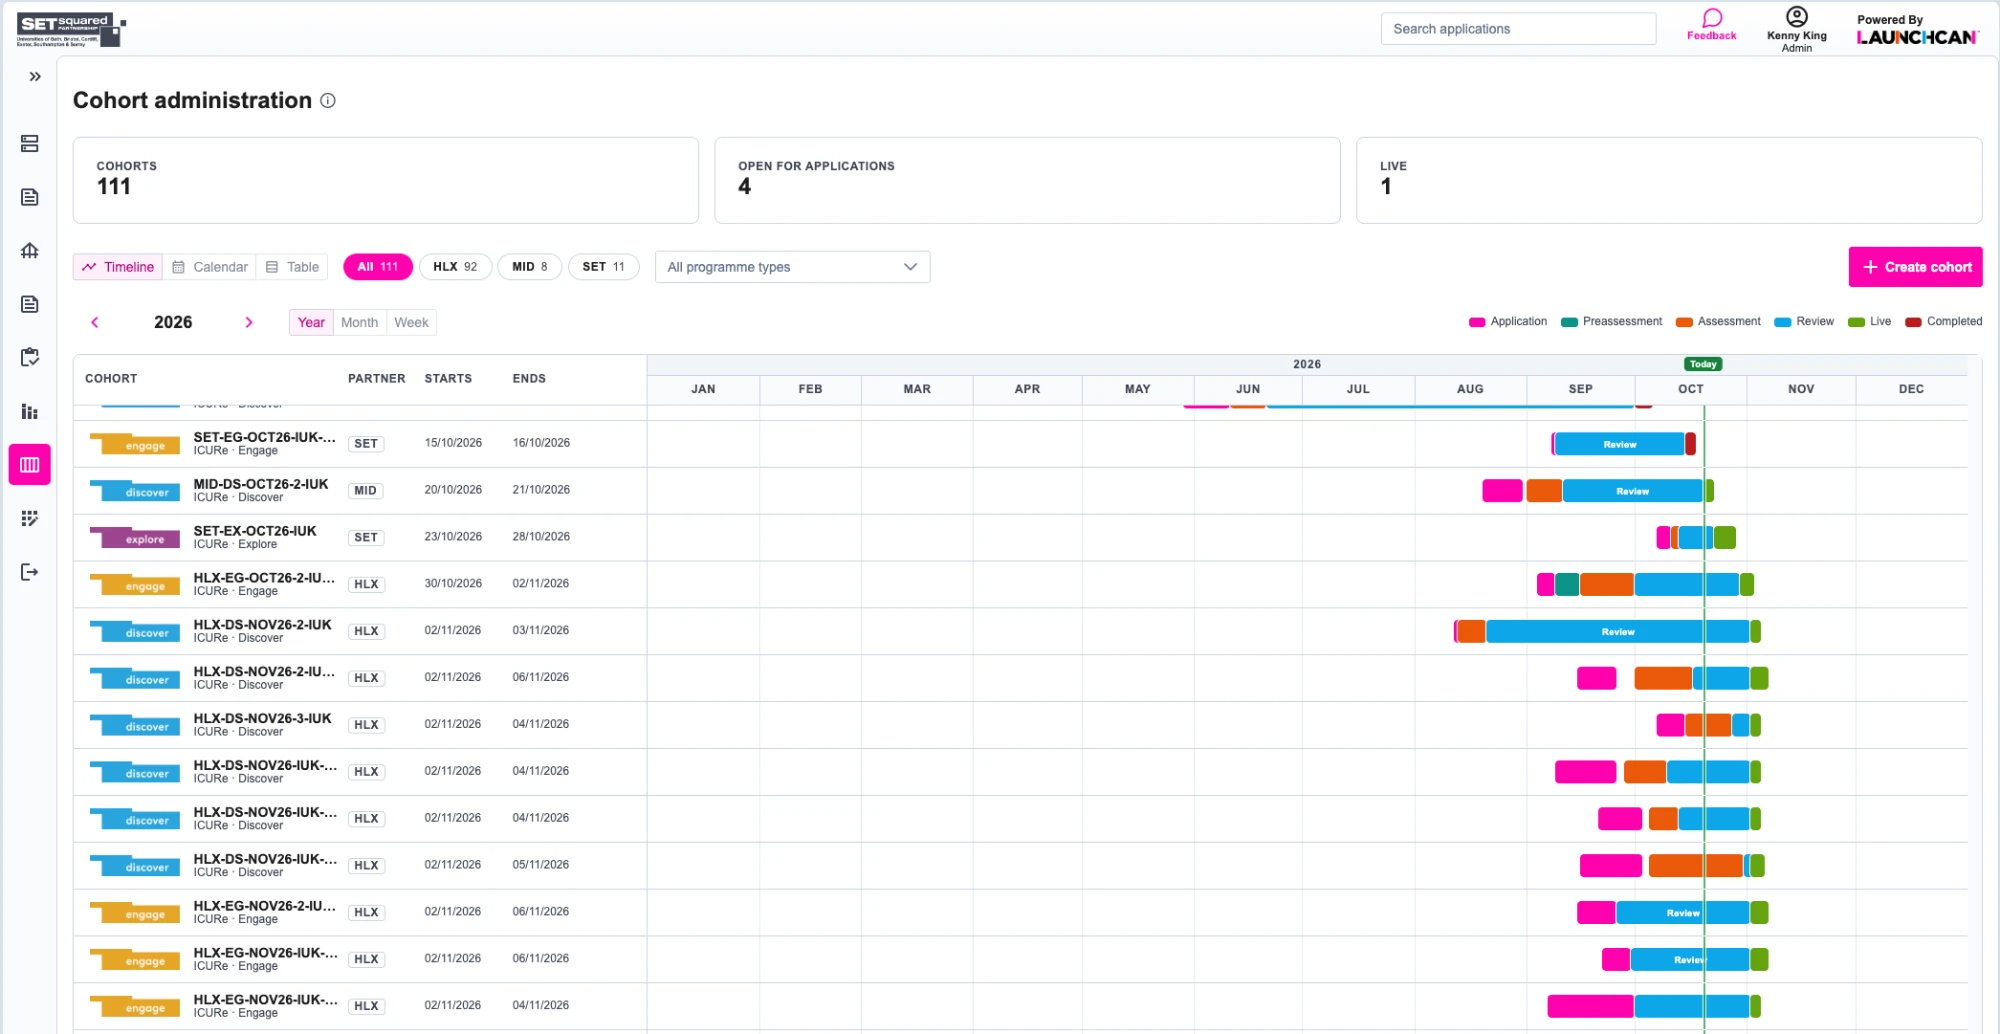2000x1034 pixels.
Task: Click the Live legend colour swatch
Action: (1856, 322)
